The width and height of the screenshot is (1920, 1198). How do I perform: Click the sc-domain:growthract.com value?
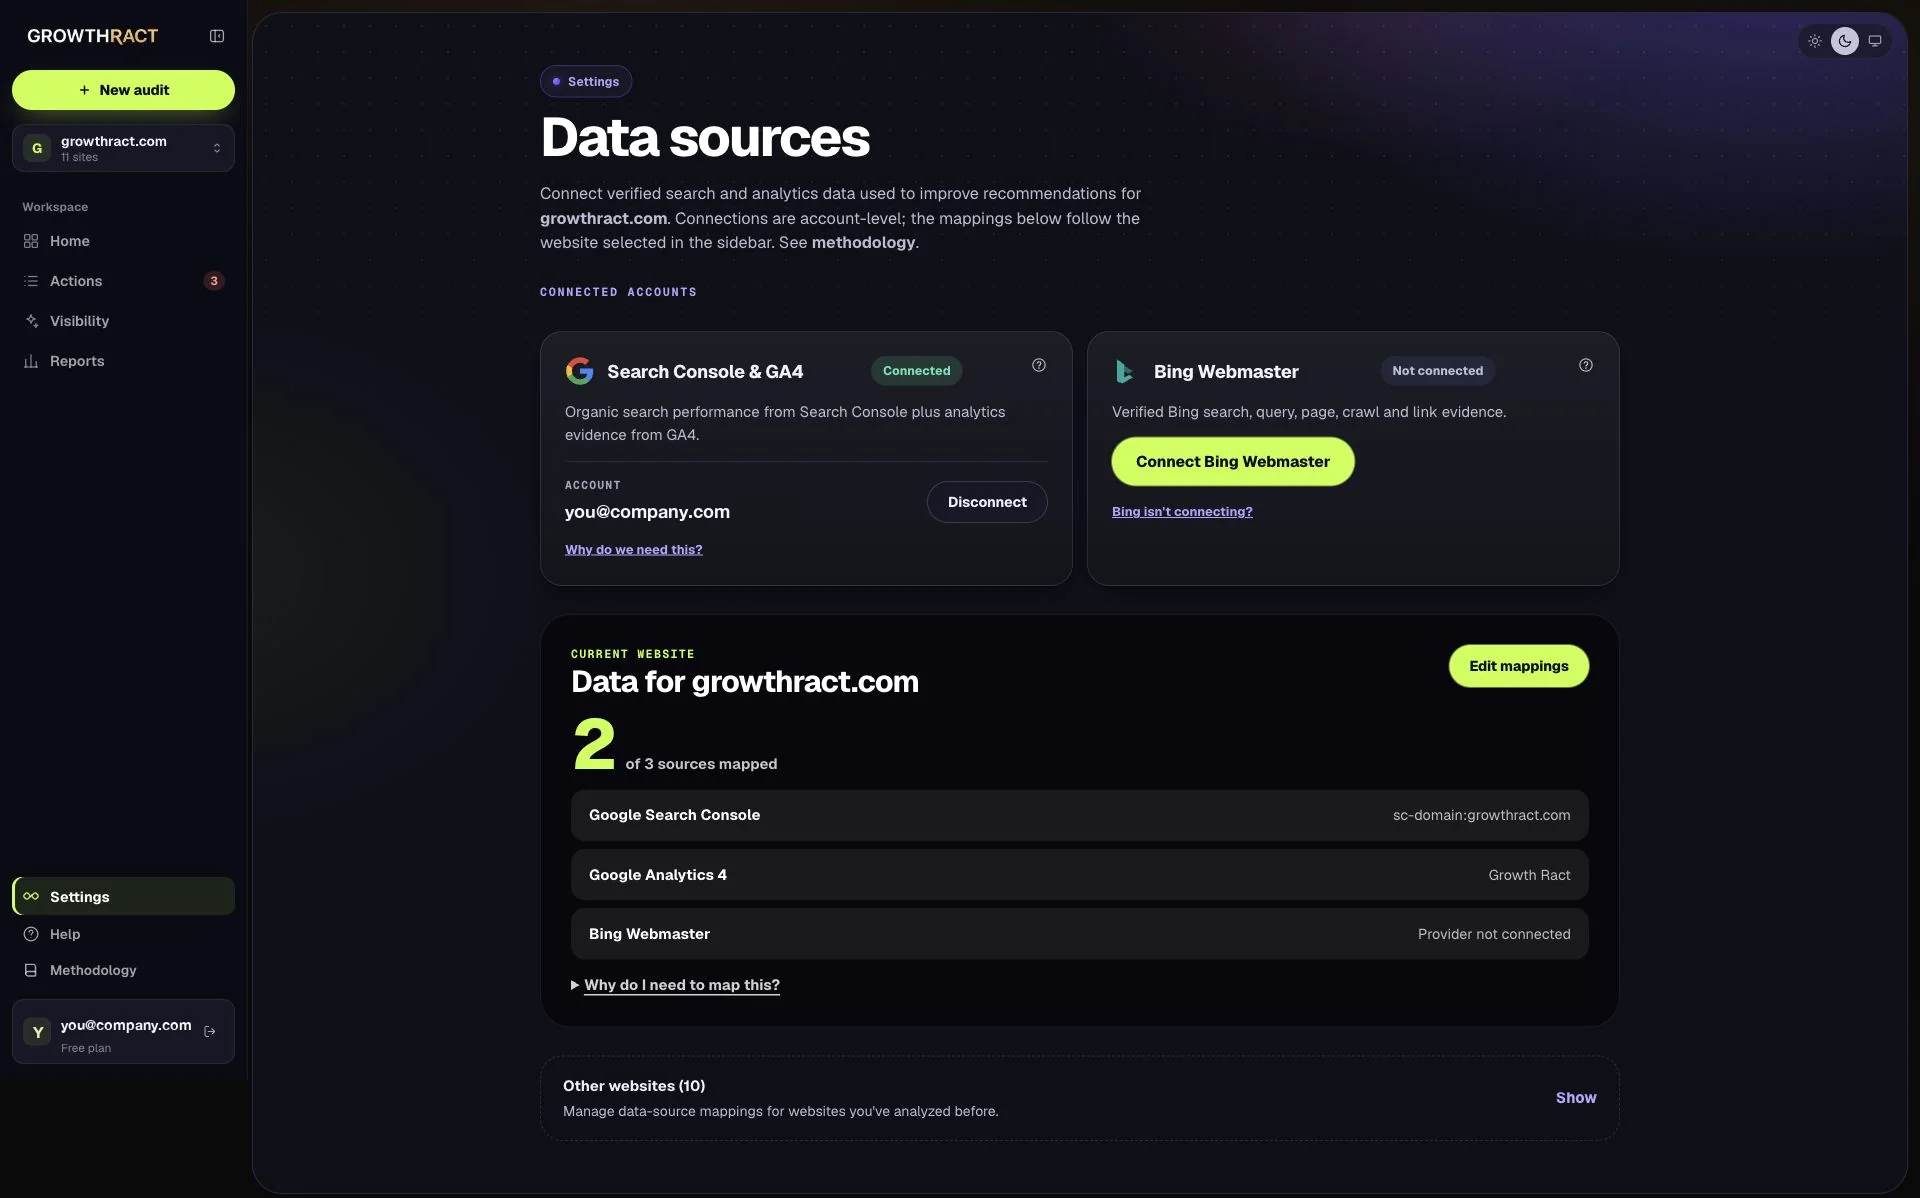1481,815
